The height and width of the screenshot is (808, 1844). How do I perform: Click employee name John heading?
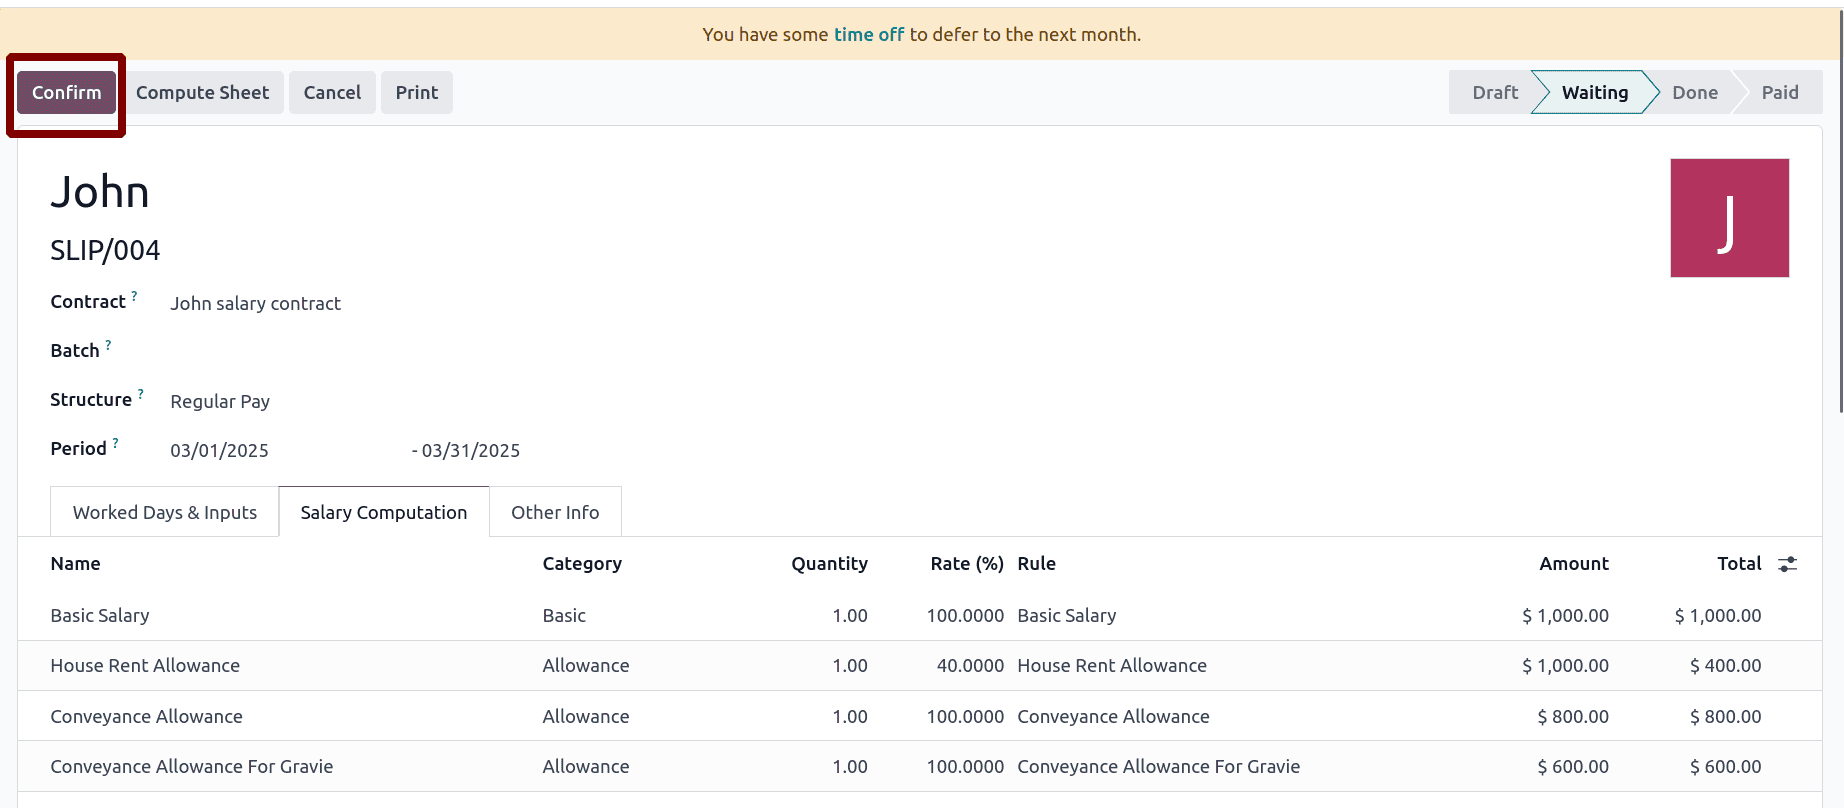[100, 192]
